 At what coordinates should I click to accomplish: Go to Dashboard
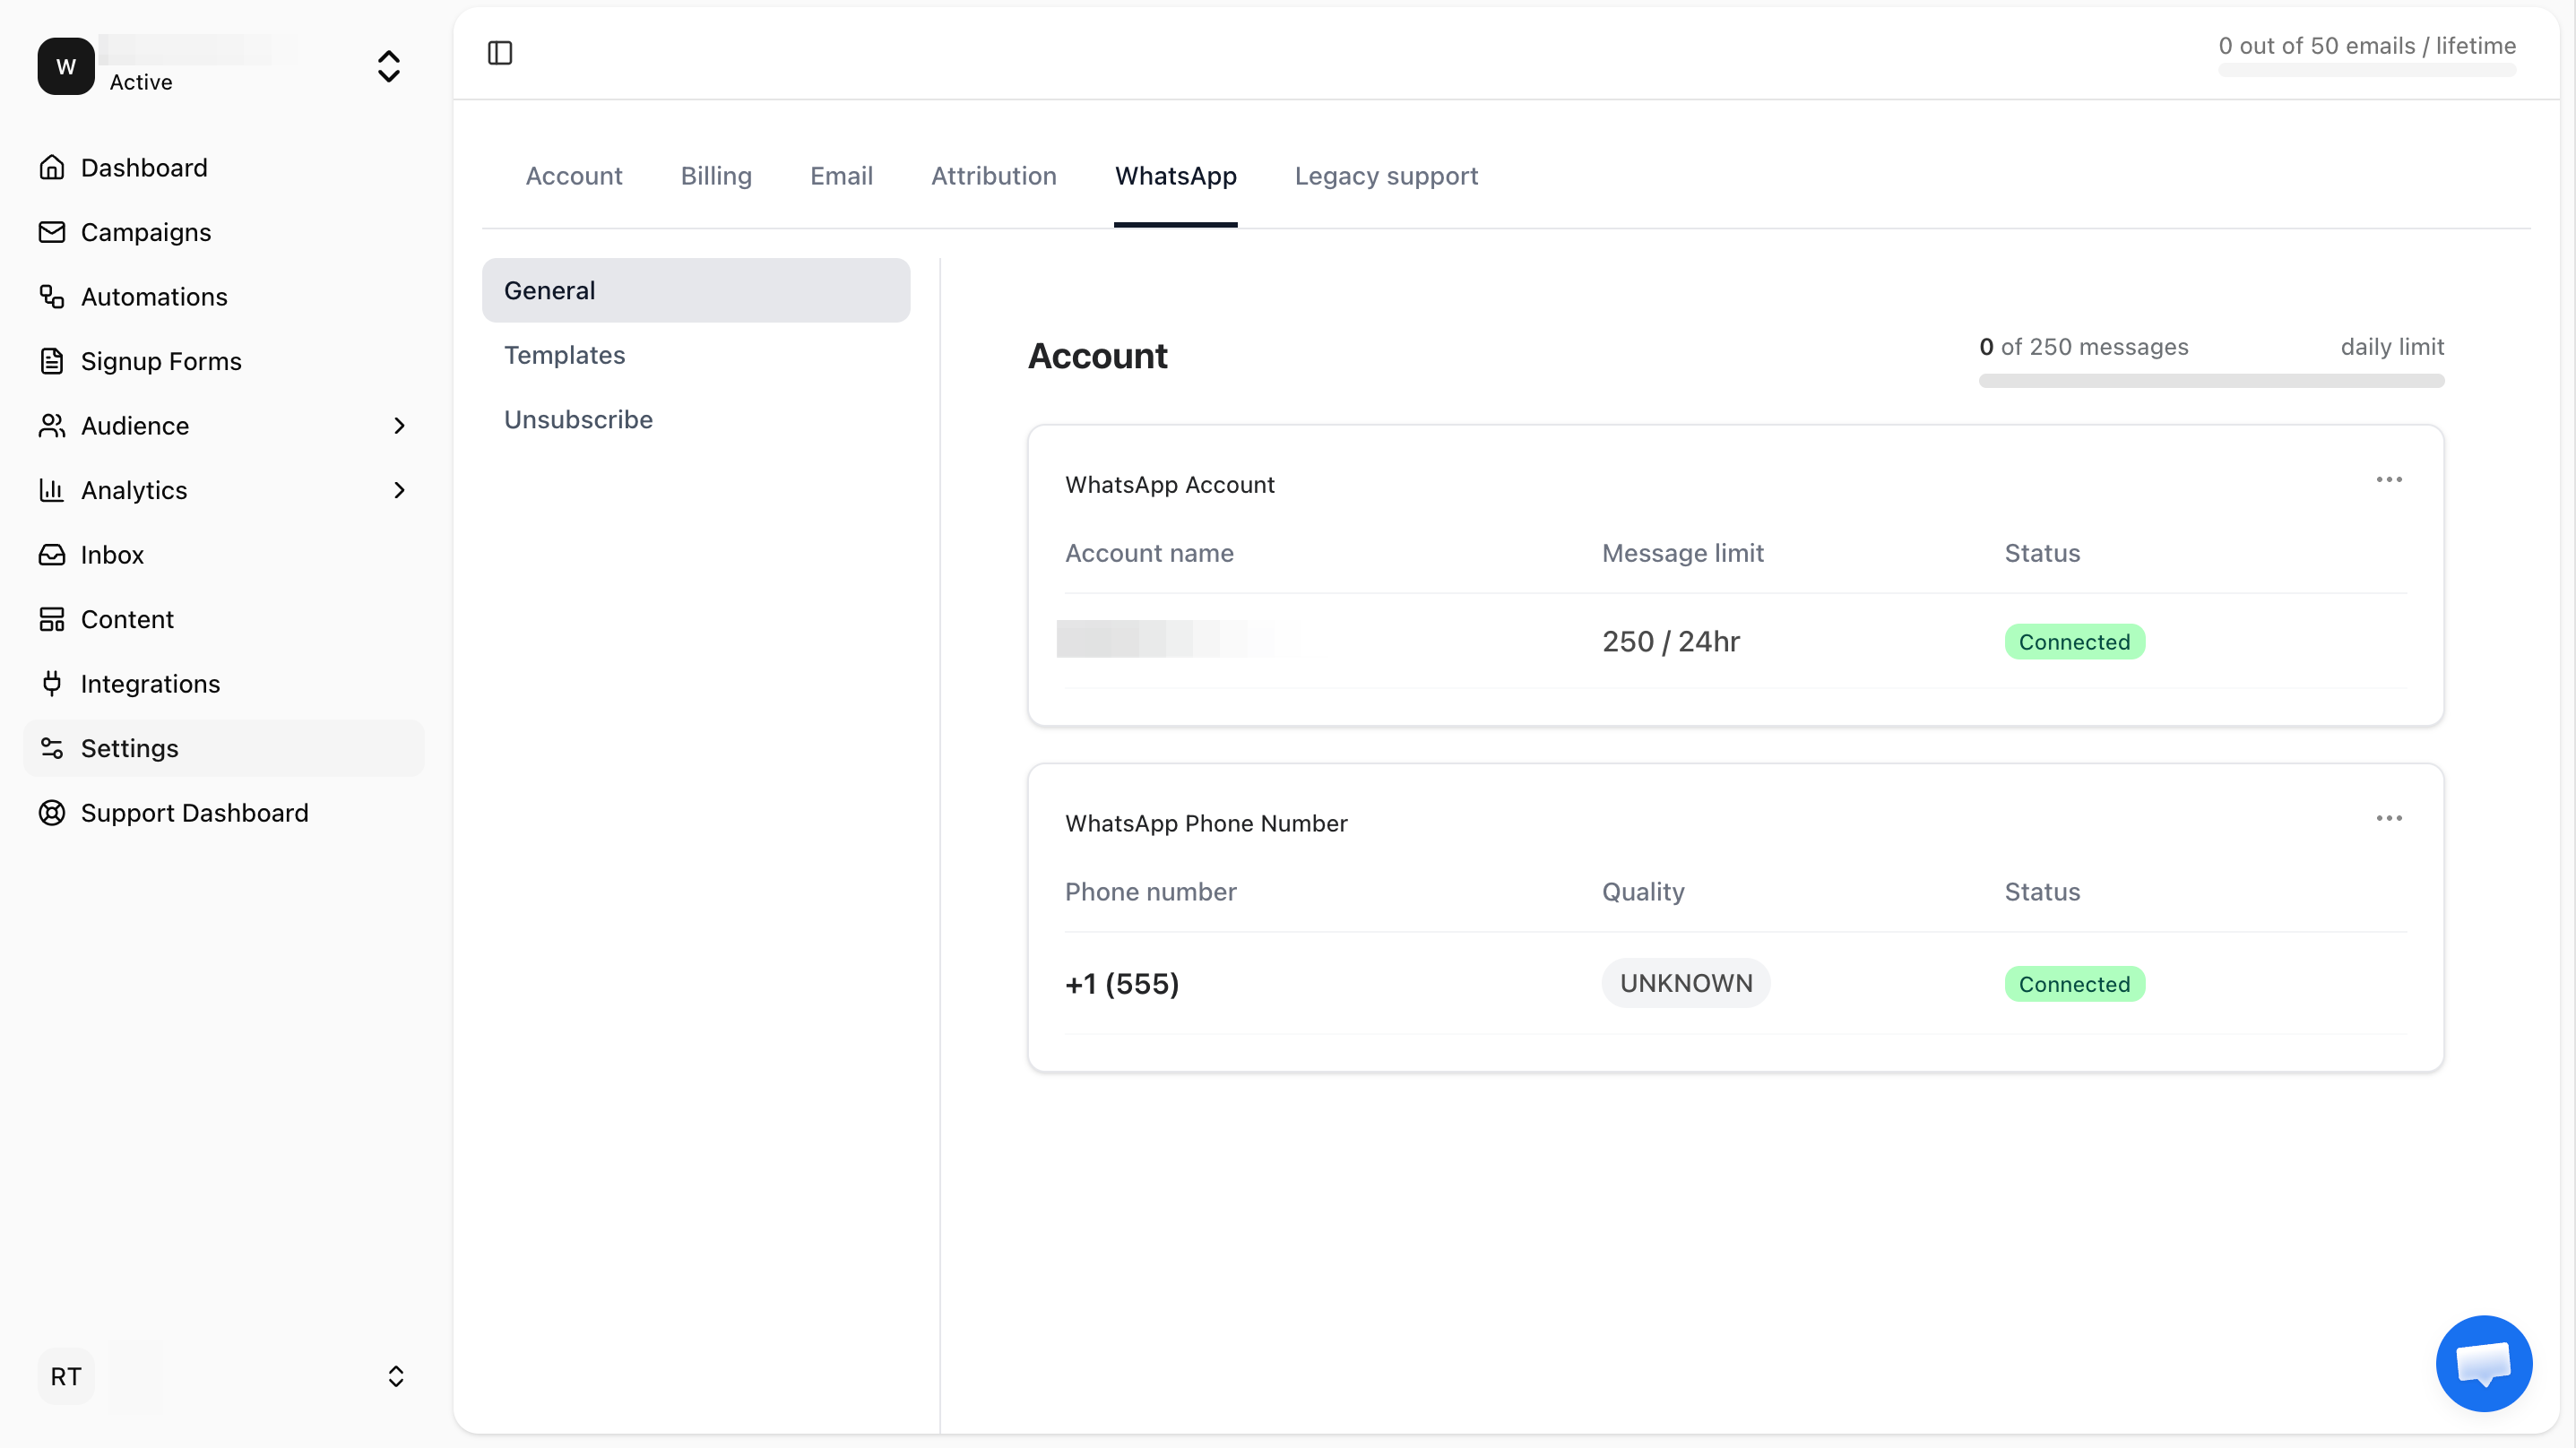[x=144, y=167]
